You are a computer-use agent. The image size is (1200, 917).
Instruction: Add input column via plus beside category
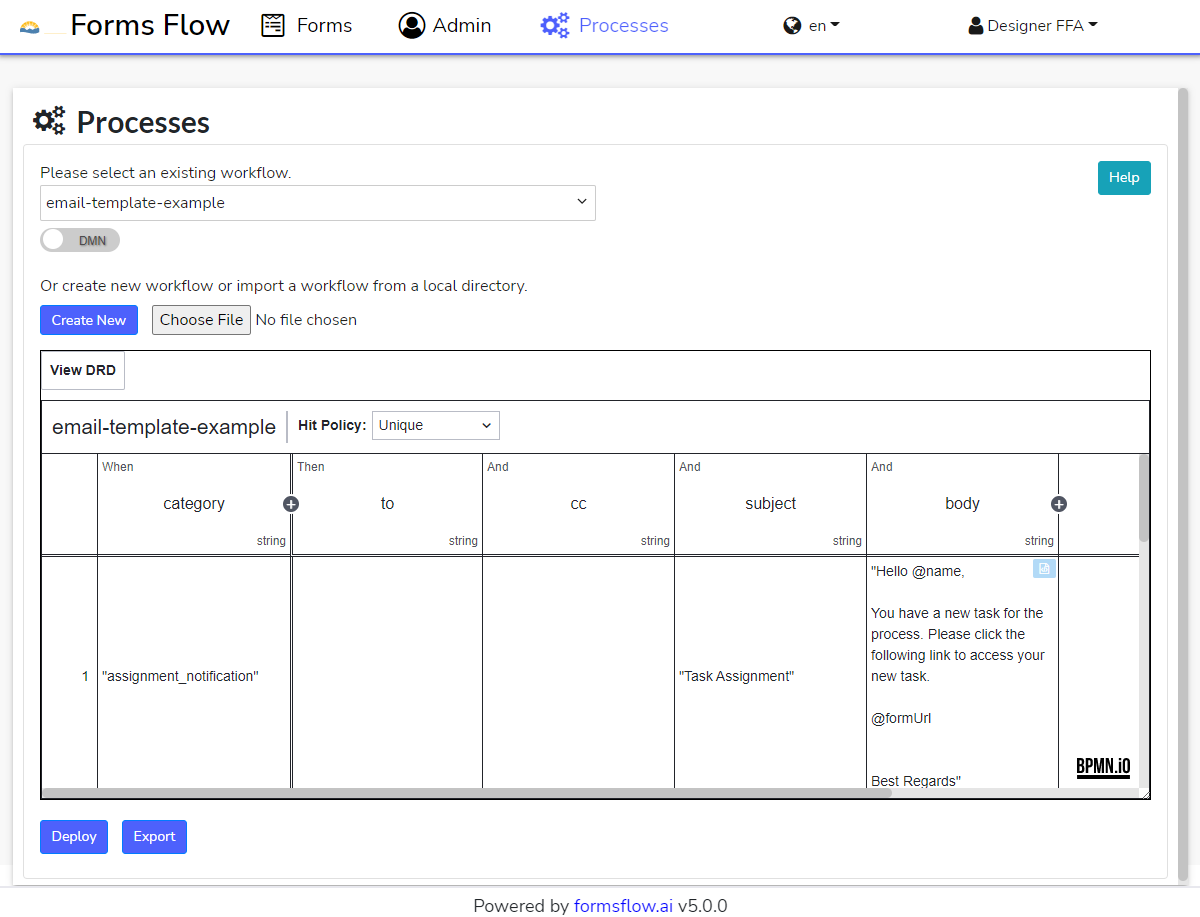[x=291, y=504]
